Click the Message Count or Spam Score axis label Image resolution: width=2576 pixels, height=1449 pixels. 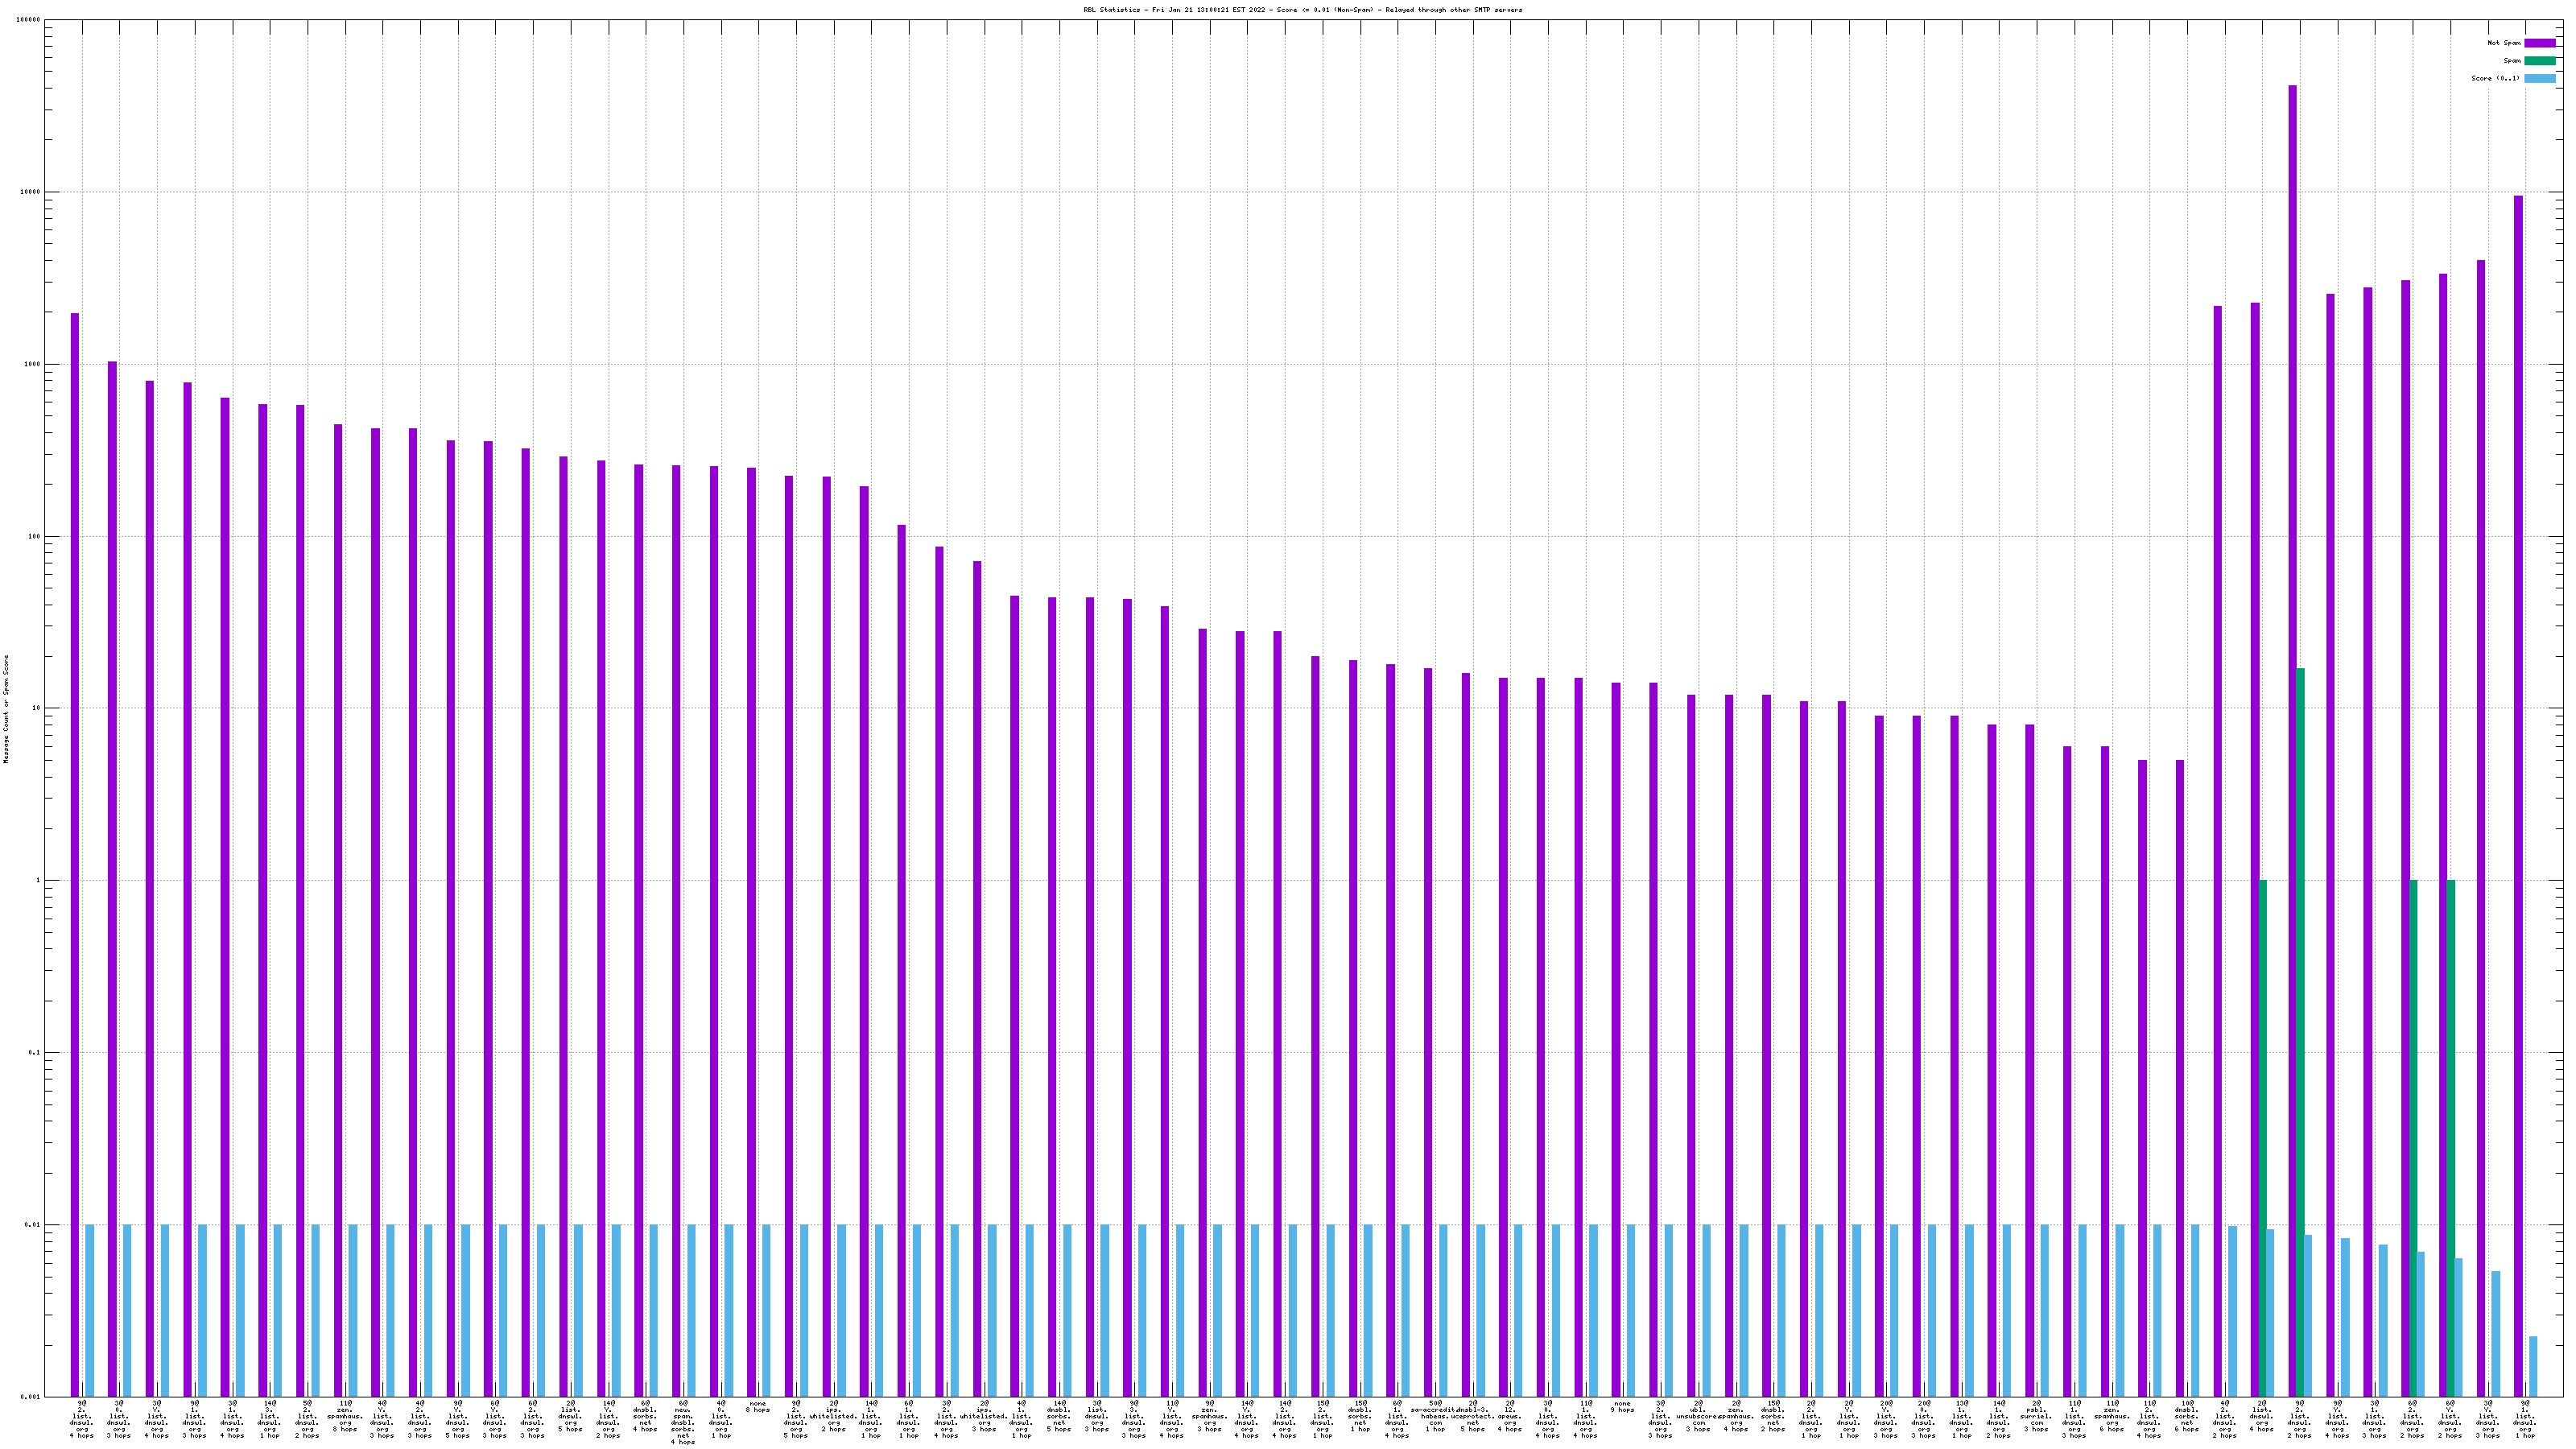click(6, 709)
